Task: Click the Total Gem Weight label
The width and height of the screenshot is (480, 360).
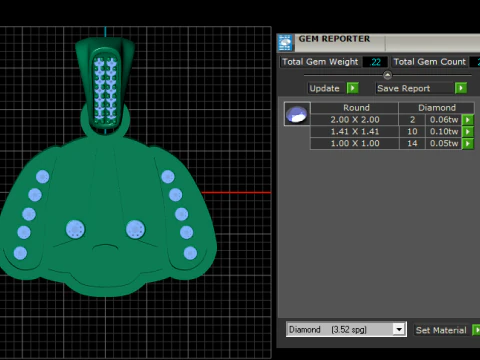Action: tap(320, 62)
